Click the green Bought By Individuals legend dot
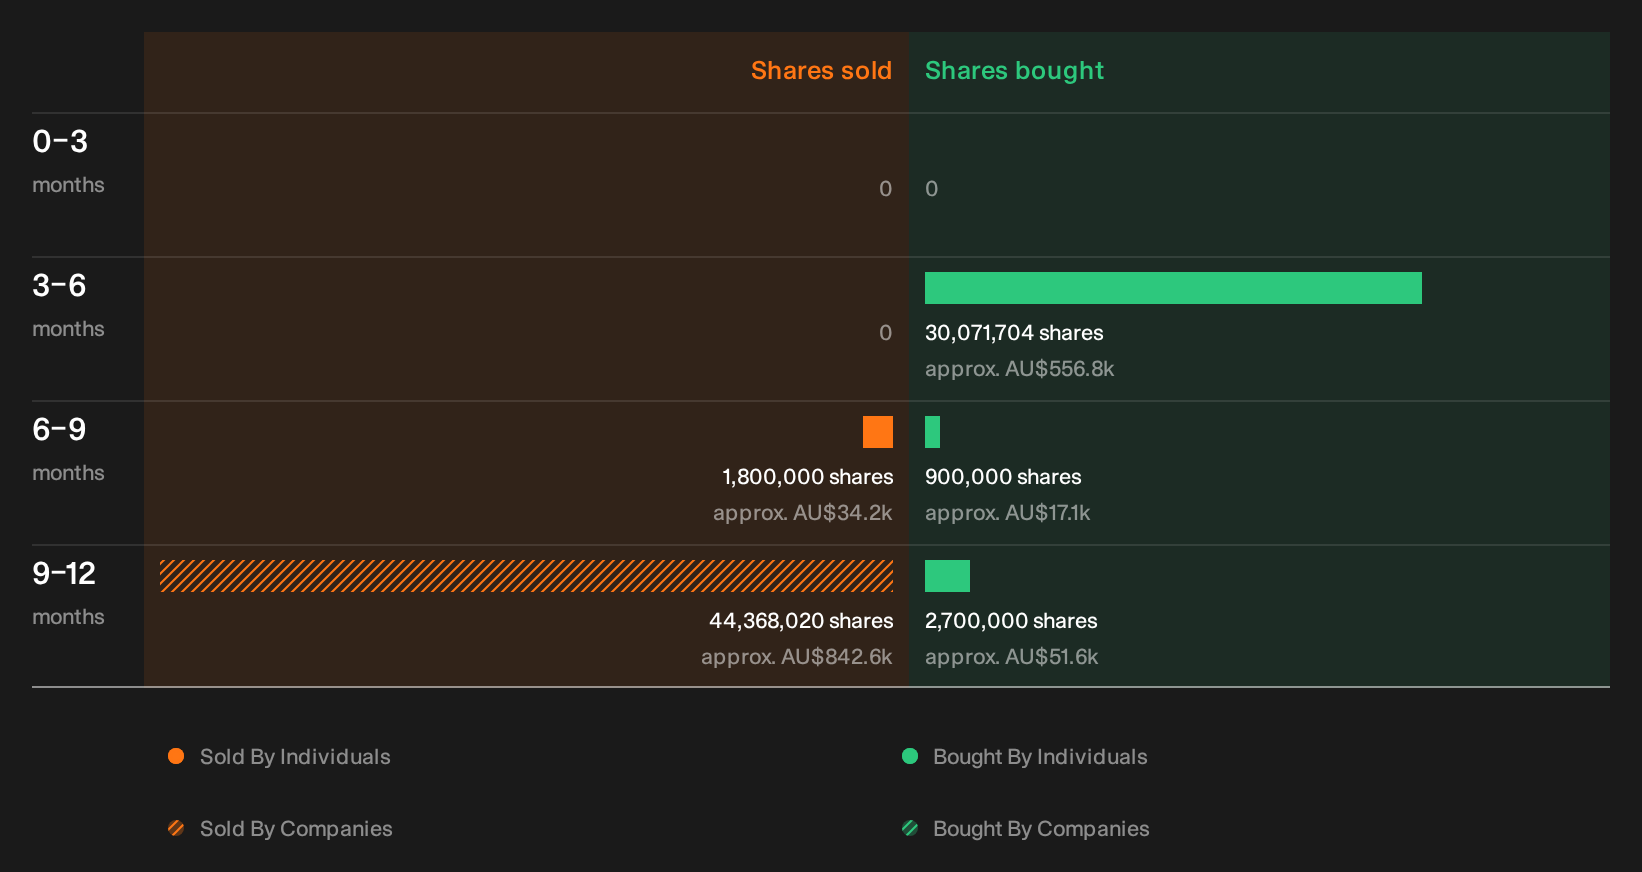This screenshot has width=1642, height=872. click(910, 756)
